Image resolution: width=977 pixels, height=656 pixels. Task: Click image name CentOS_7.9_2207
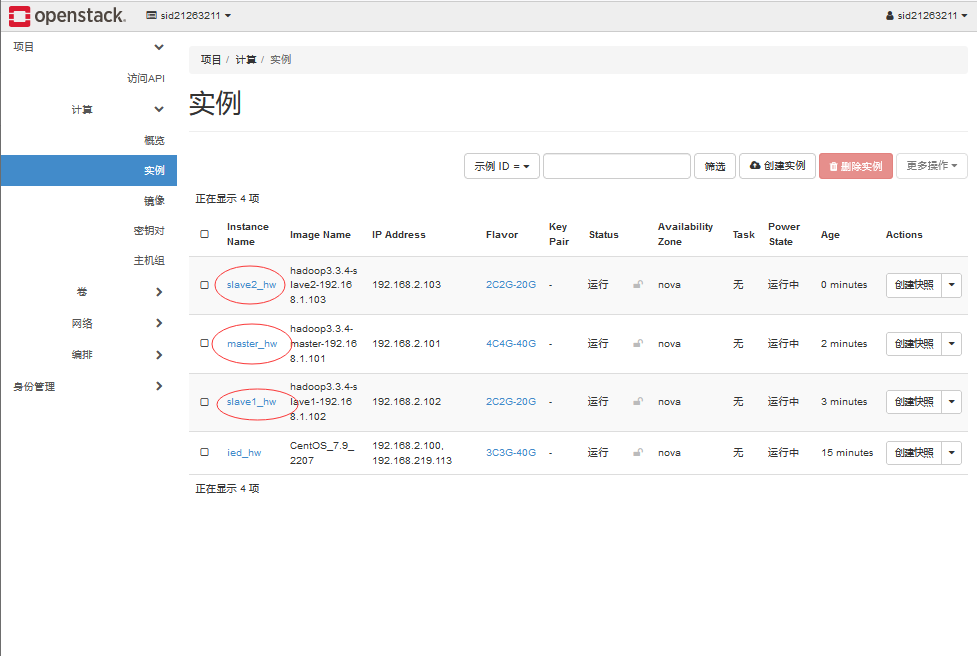point(322,453)
